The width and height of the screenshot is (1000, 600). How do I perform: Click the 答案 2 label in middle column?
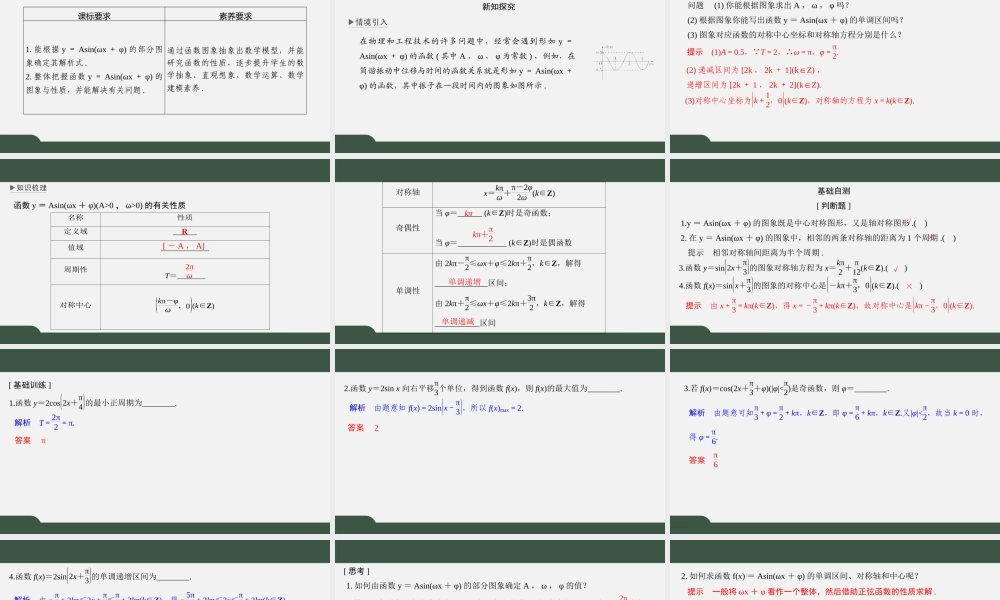[357, 426]
